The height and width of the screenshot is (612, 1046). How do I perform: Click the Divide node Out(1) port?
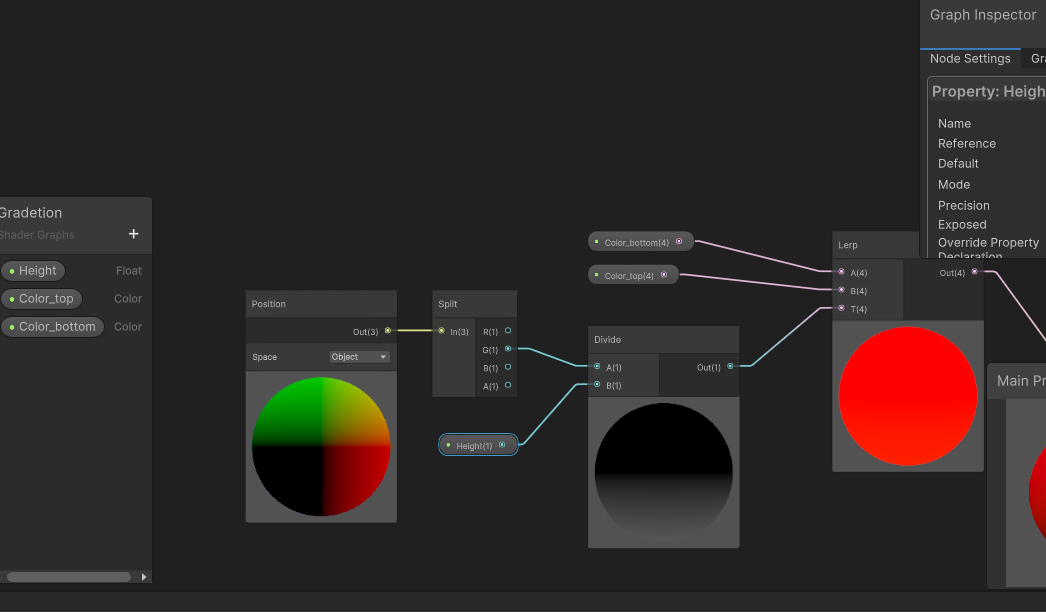pos(730,367)
